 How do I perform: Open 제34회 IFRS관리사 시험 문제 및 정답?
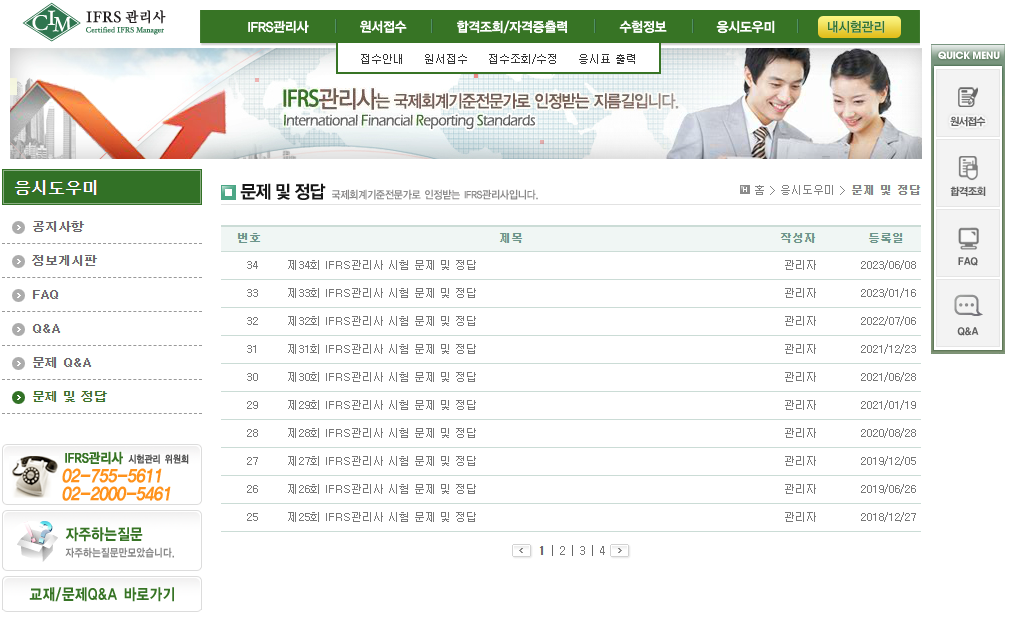click(382, 265)
